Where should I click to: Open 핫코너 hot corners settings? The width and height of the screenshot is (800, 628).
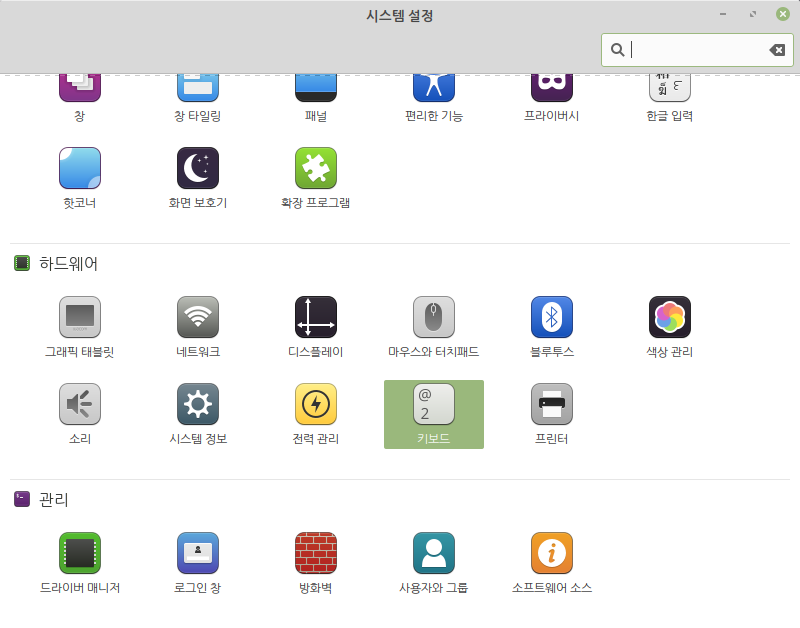tap(80, 168)
